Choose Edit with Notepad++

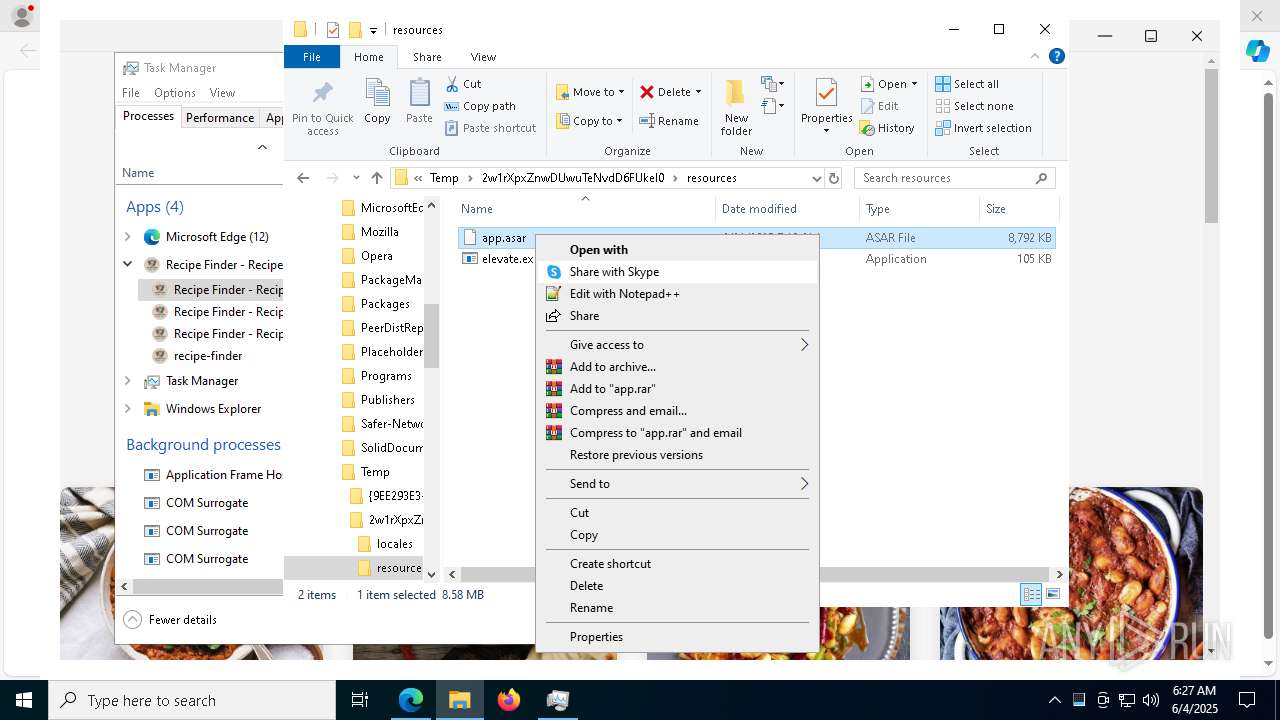click(677, 294)
